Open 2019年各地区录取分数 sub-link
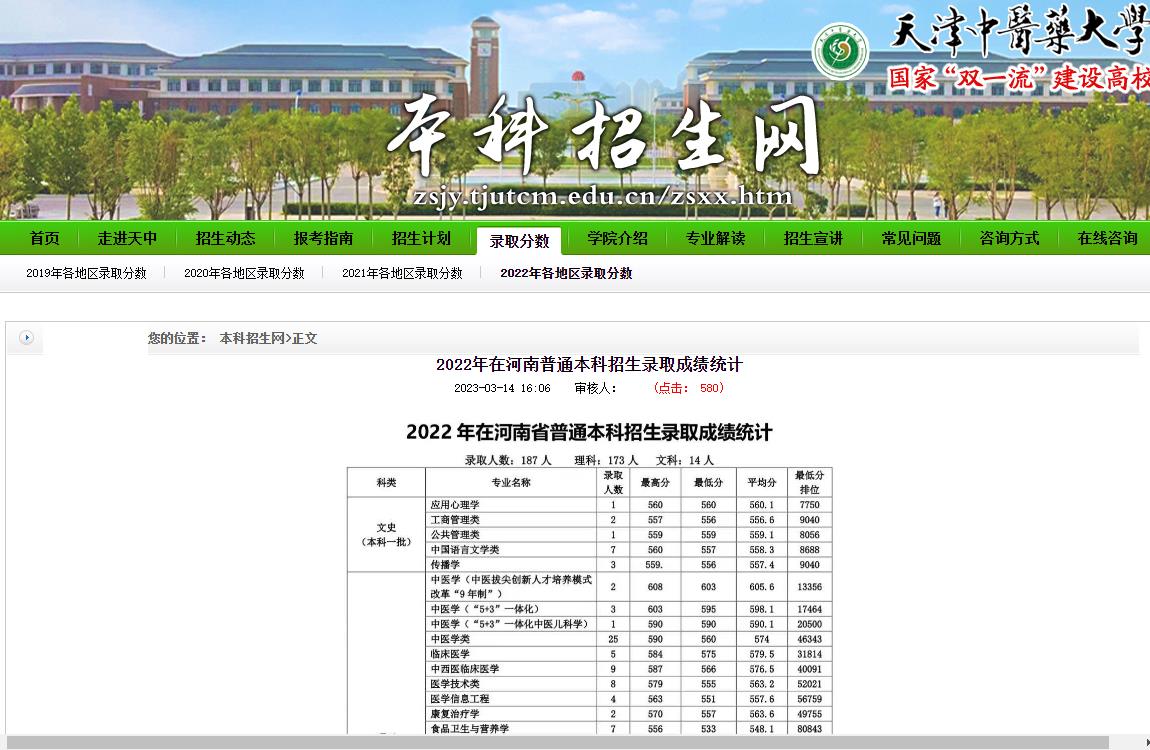 tap(87, 273)
